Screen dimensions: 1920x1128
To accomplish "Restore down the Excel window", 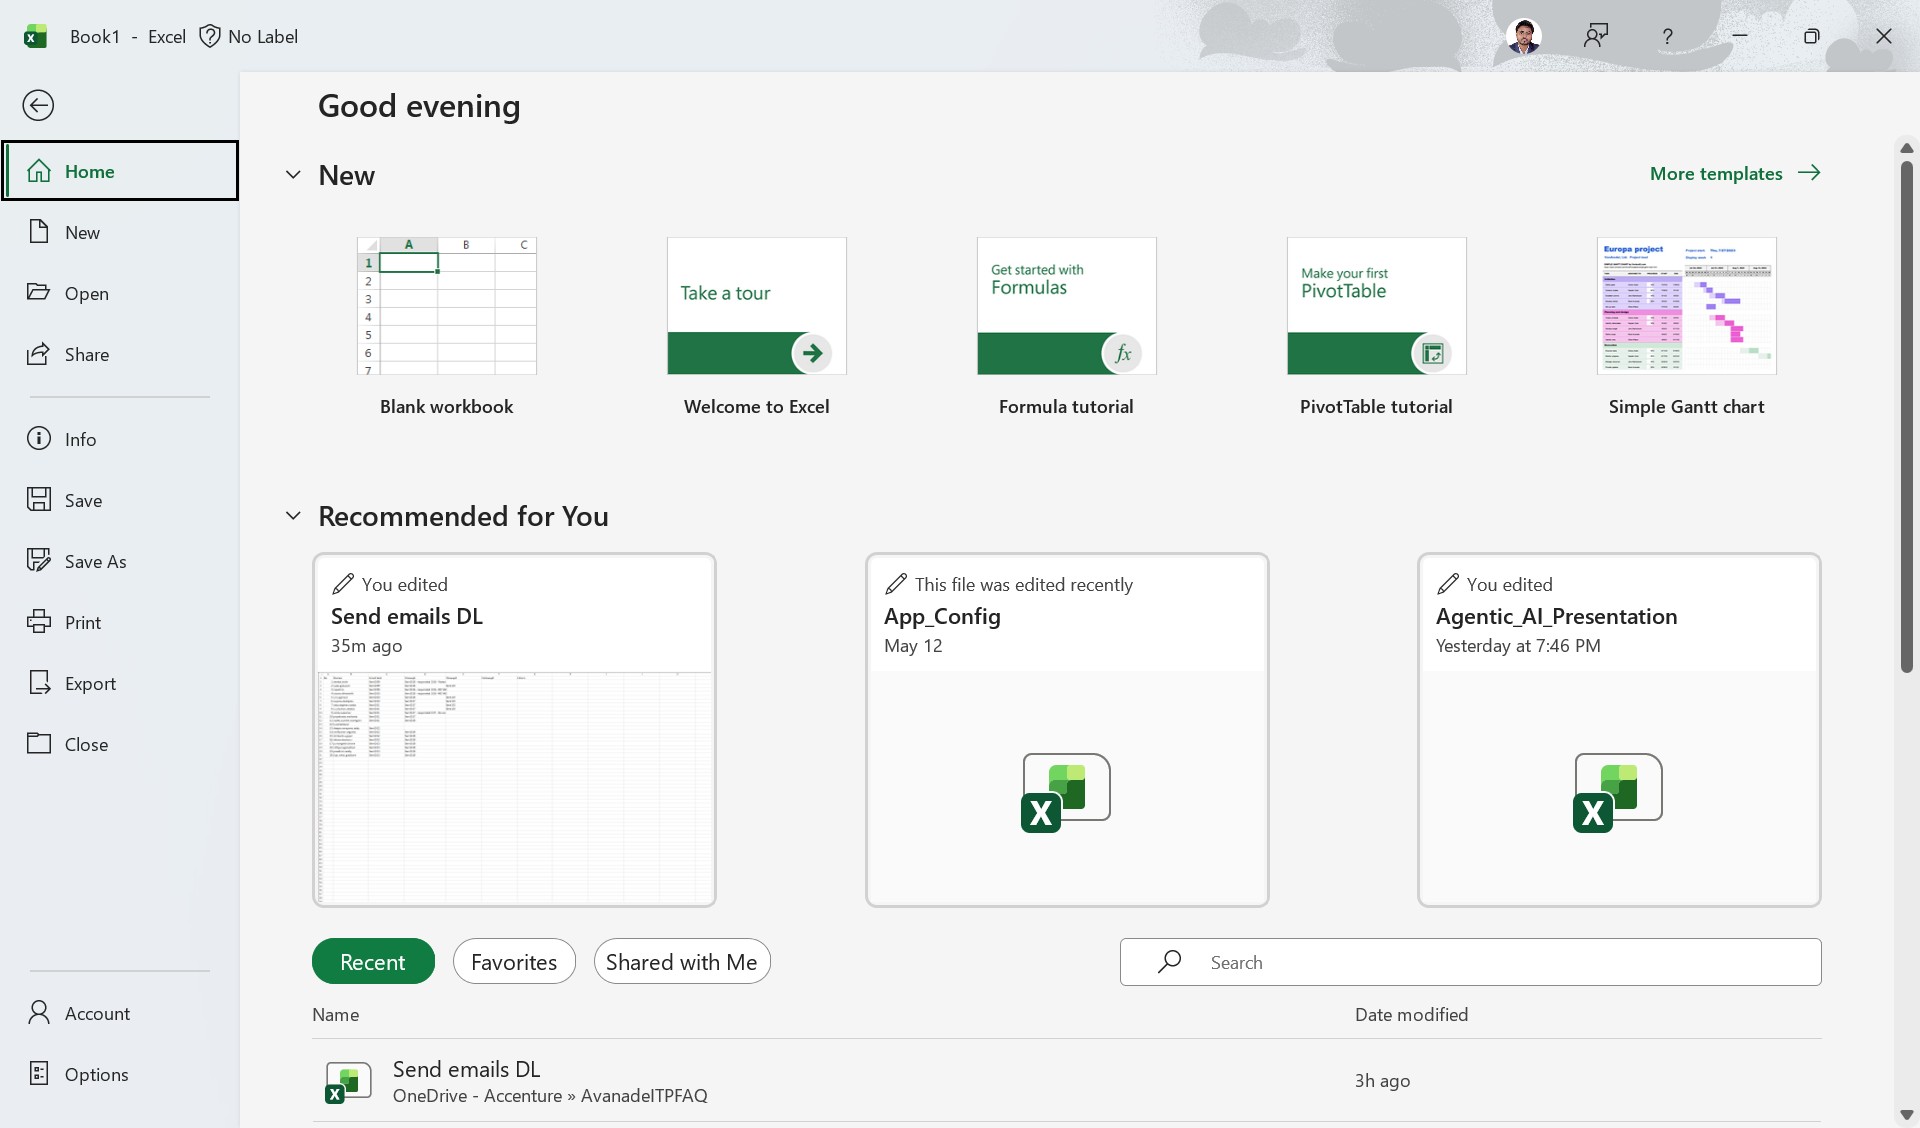I will click(1811, 36).
